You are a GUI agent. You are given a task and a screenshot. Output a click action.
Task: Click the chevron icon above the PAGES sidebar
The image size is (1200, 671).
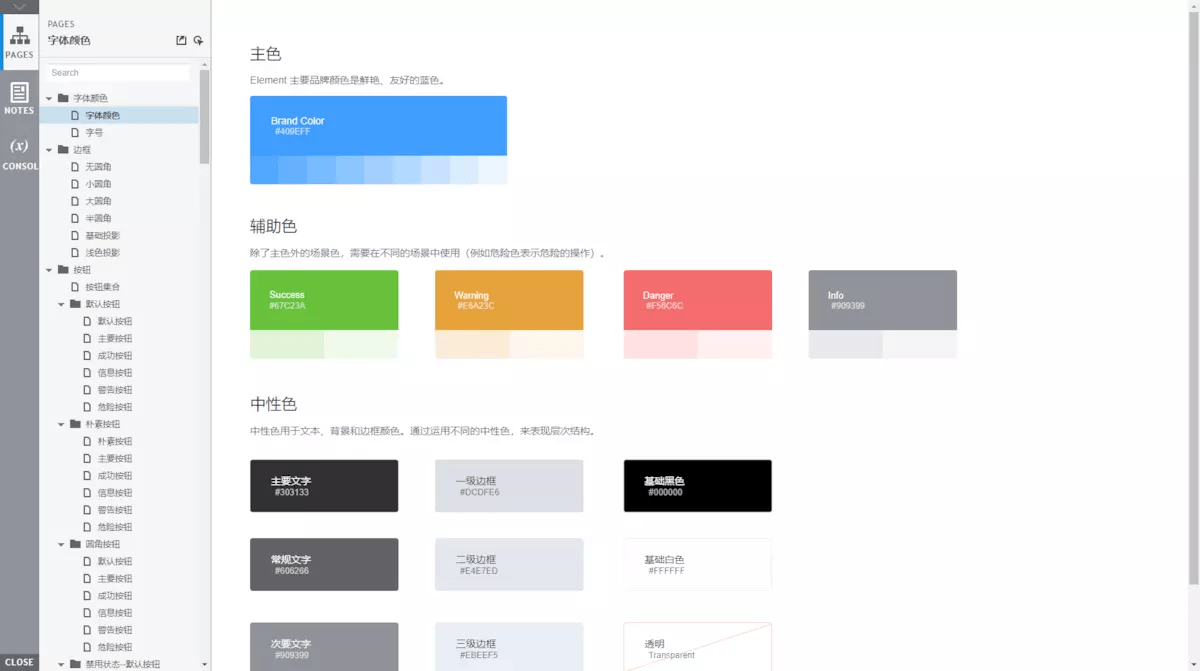click(x=19, y=8)
